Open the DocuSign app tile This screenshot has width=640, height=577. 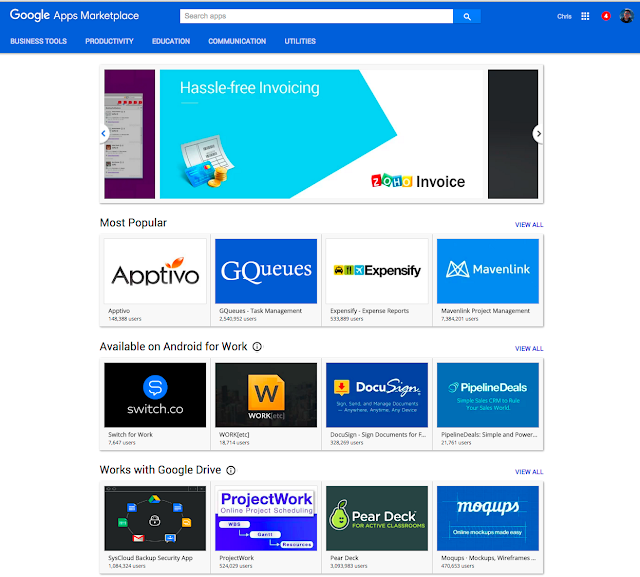pyautogui.click(x=377, y=404)
